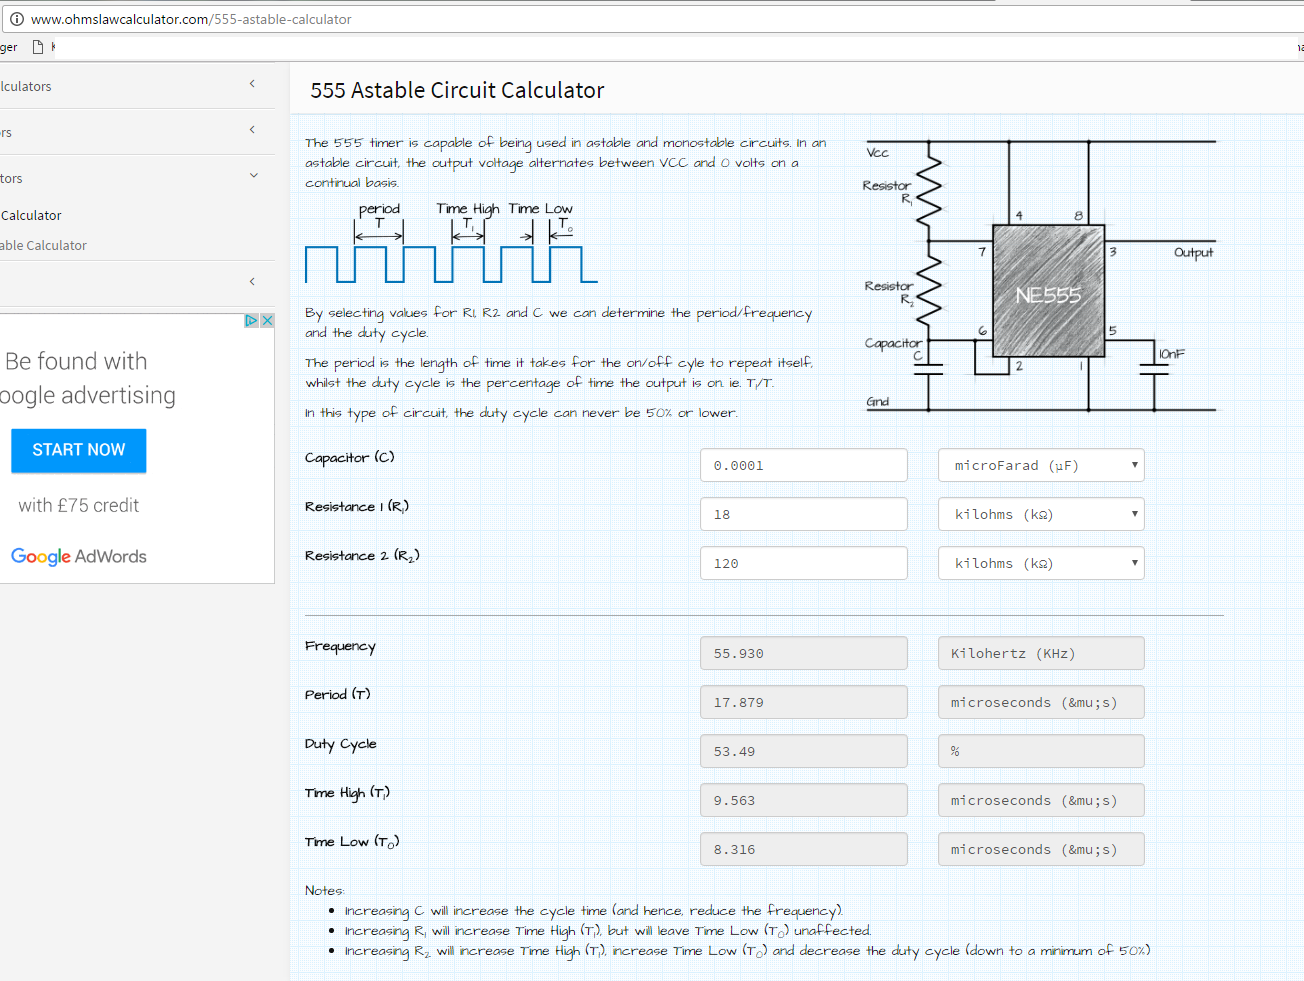
Task: Click the 'with £75 credit' ad text
Action: tap(78, 505)
